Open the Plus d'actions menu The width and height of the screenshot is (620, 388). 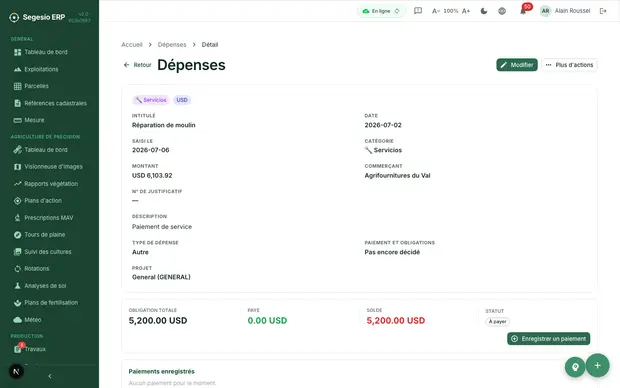pyautogui.click(x=569, y=65)
